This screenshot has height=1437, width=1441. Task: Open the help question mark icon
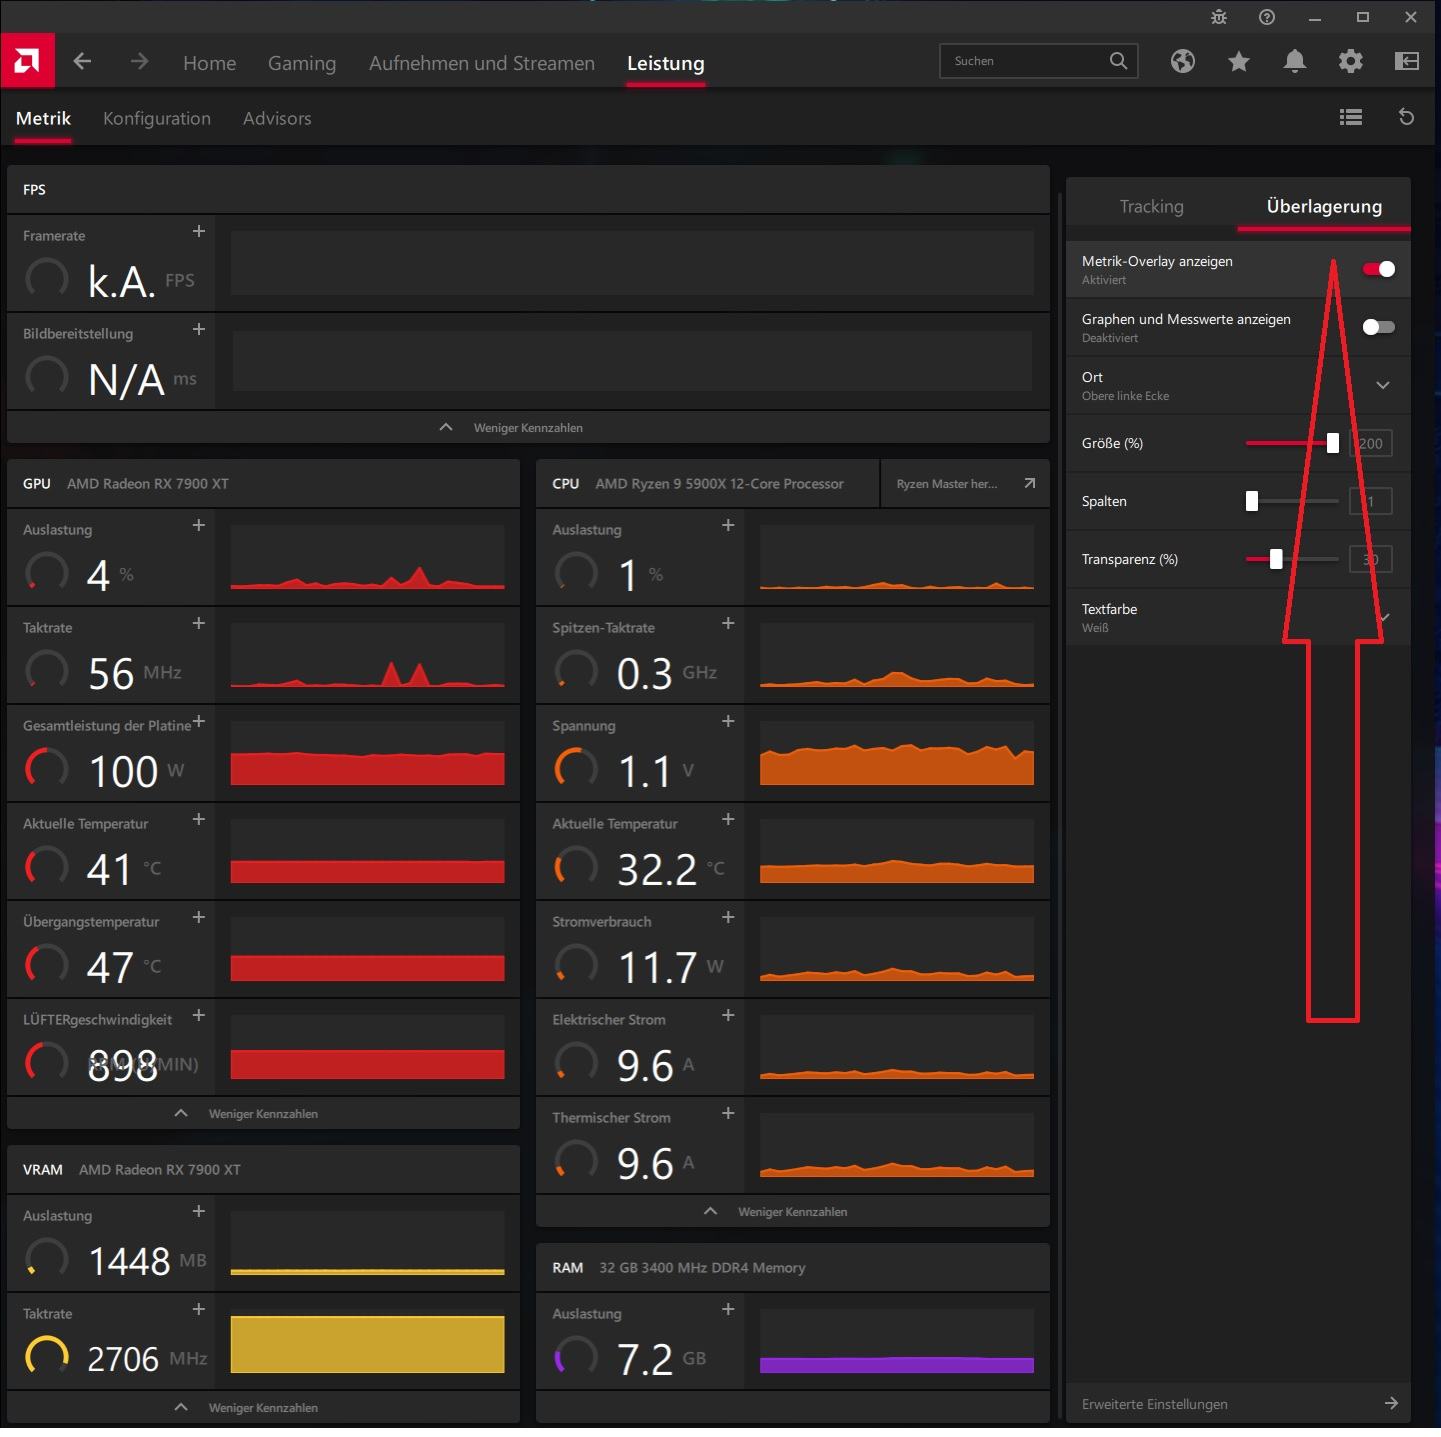1267,17
